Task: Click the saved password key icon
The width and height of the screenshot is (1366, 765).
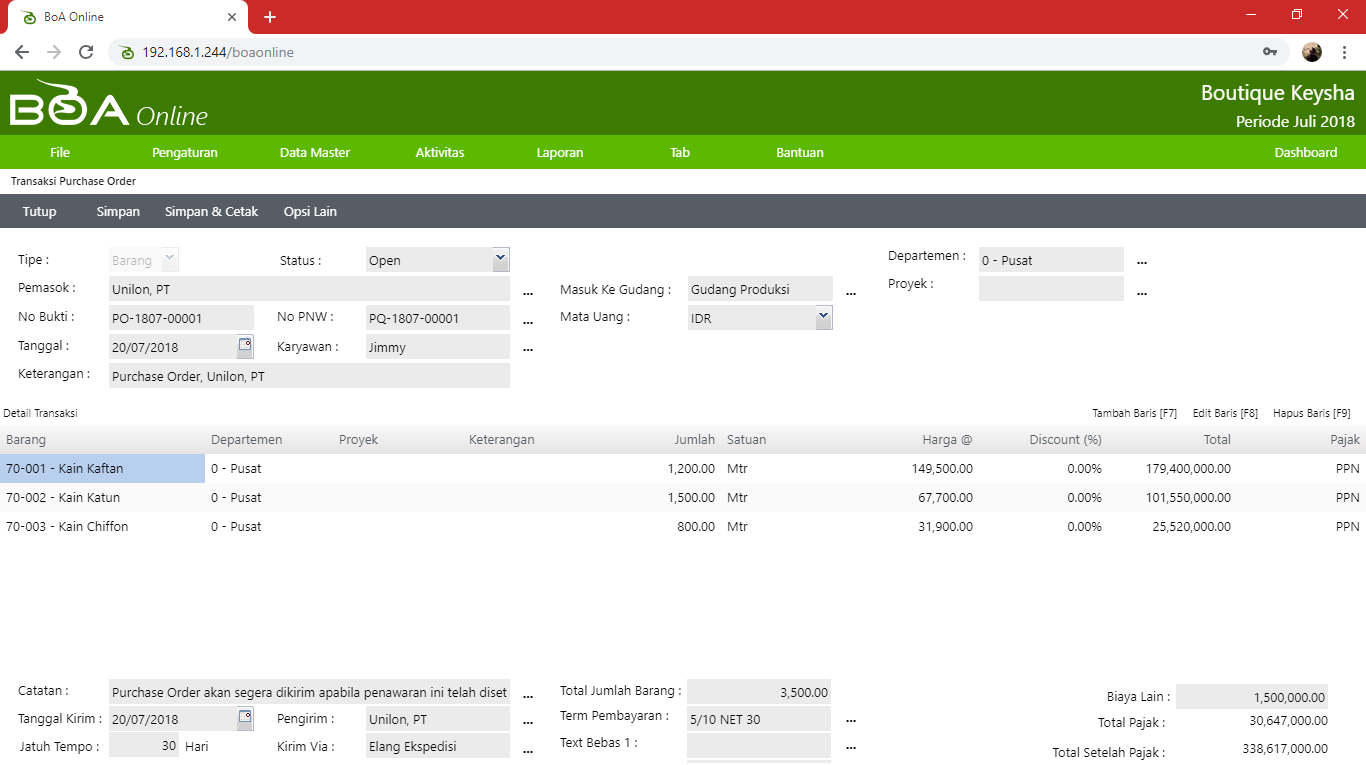Action: pos(1270,52)
